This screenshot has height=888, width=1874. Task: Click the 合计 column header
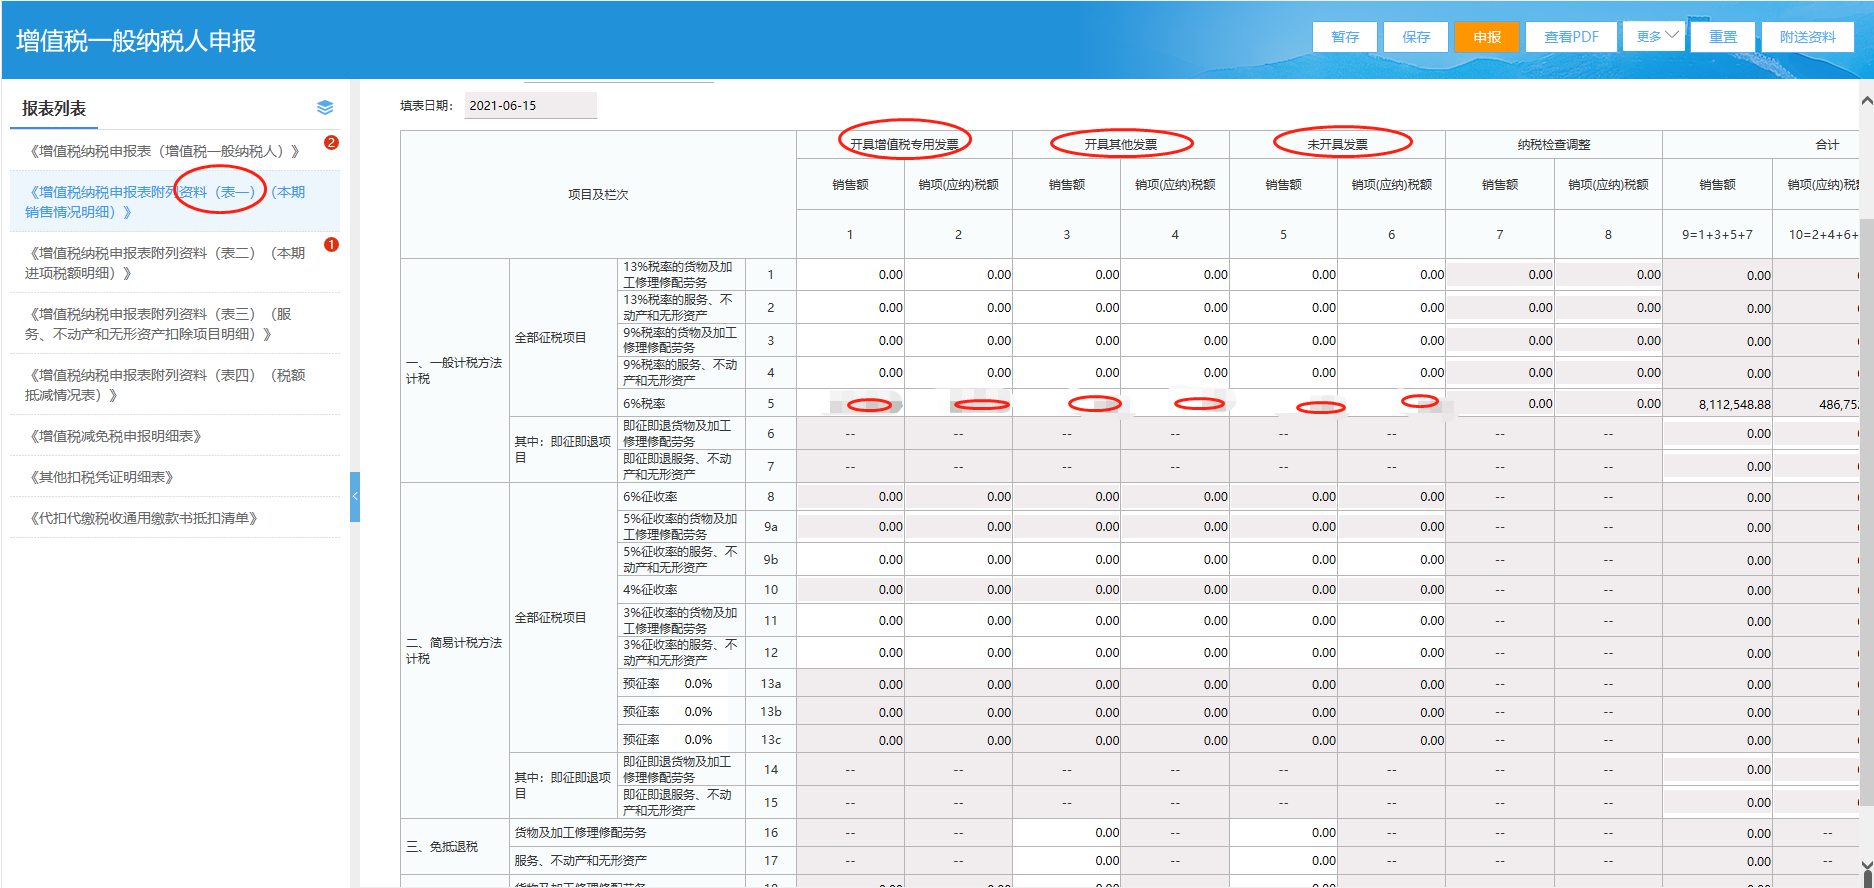click(x=1827, y=145)
